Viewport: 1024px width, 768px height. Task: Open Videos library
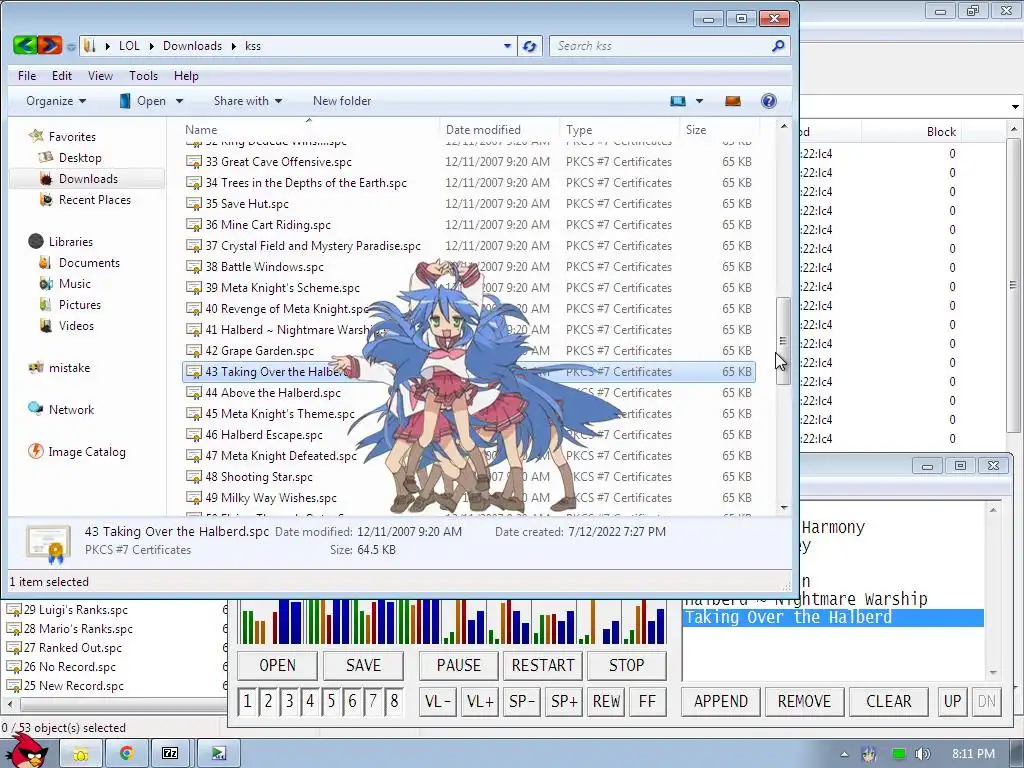tap(76, 325)
